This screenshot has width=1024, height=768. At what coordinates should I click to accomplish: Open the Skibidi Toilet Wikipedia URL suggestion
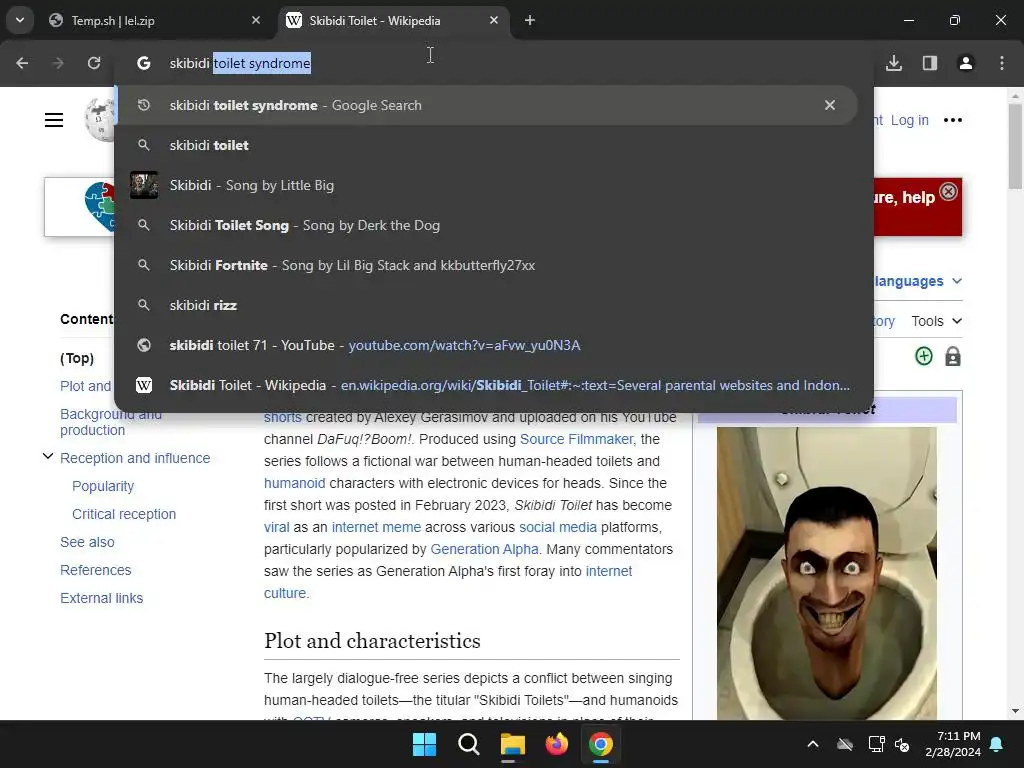(487, 385)
